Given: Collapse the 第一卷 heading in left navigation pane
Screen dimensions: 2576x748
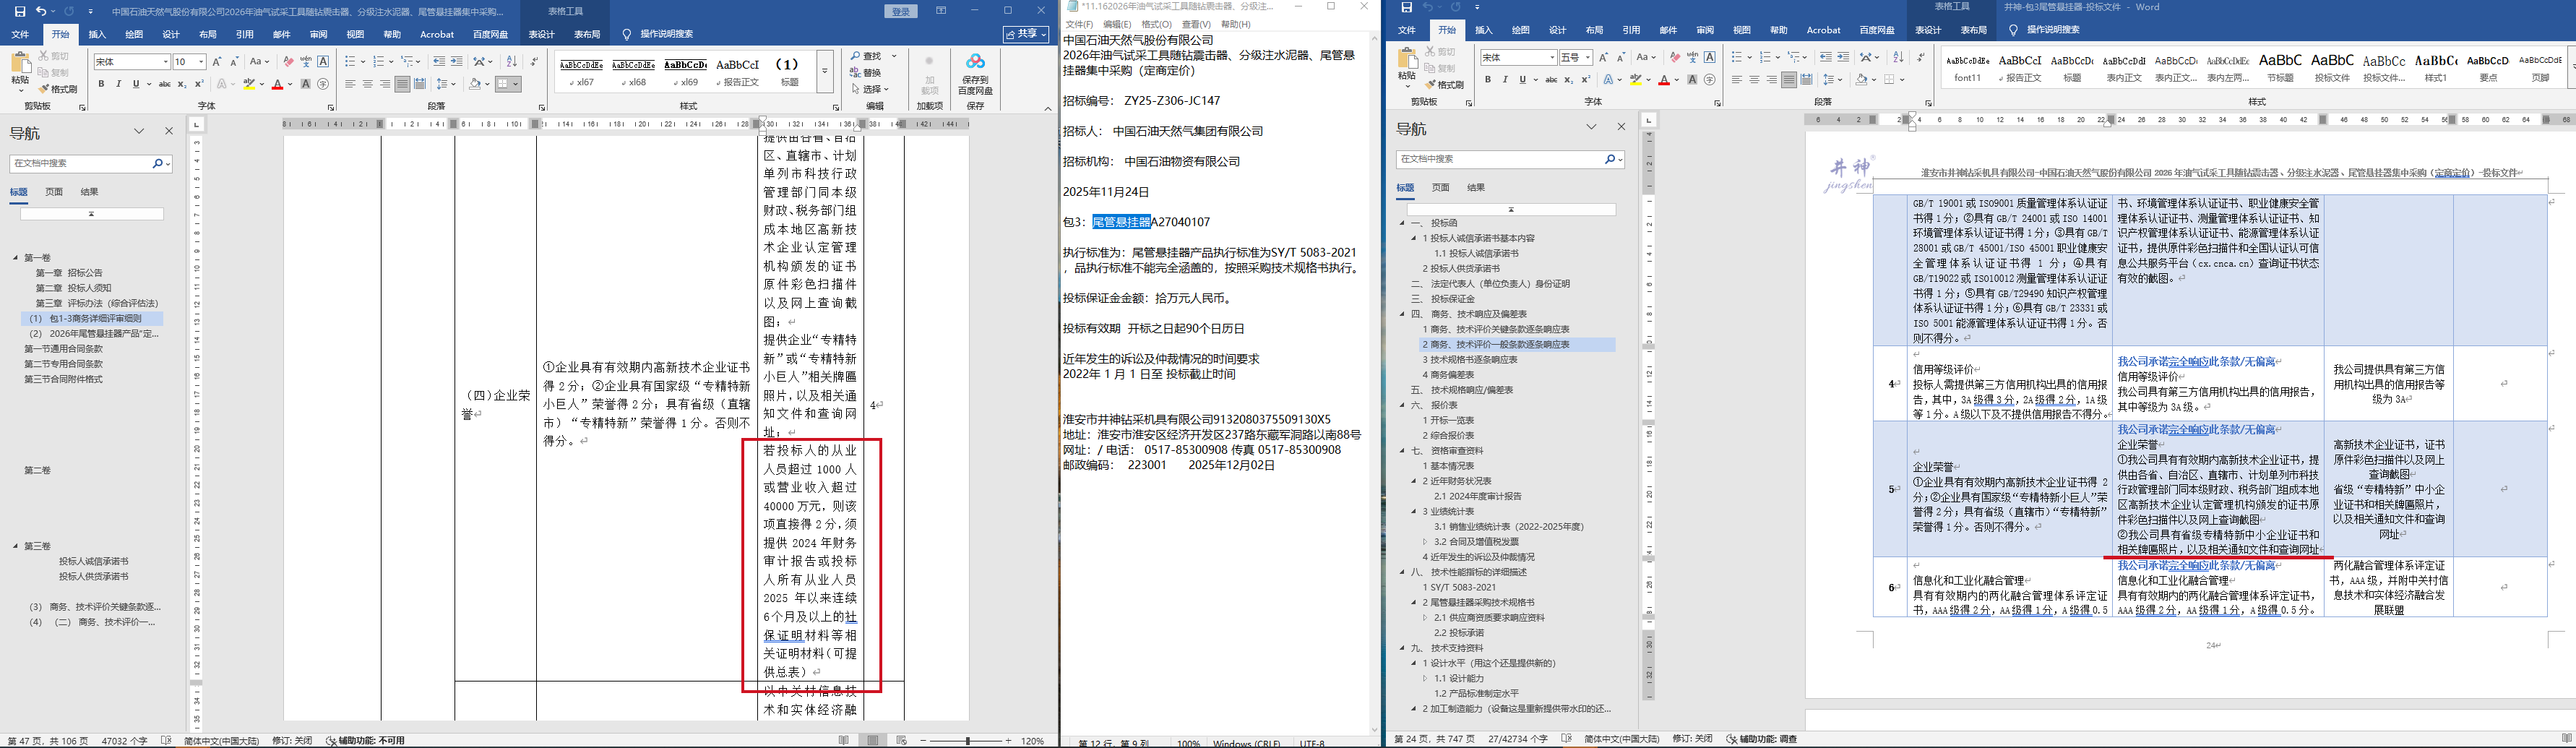Looking at the screenshot, I should click(16, 258).
